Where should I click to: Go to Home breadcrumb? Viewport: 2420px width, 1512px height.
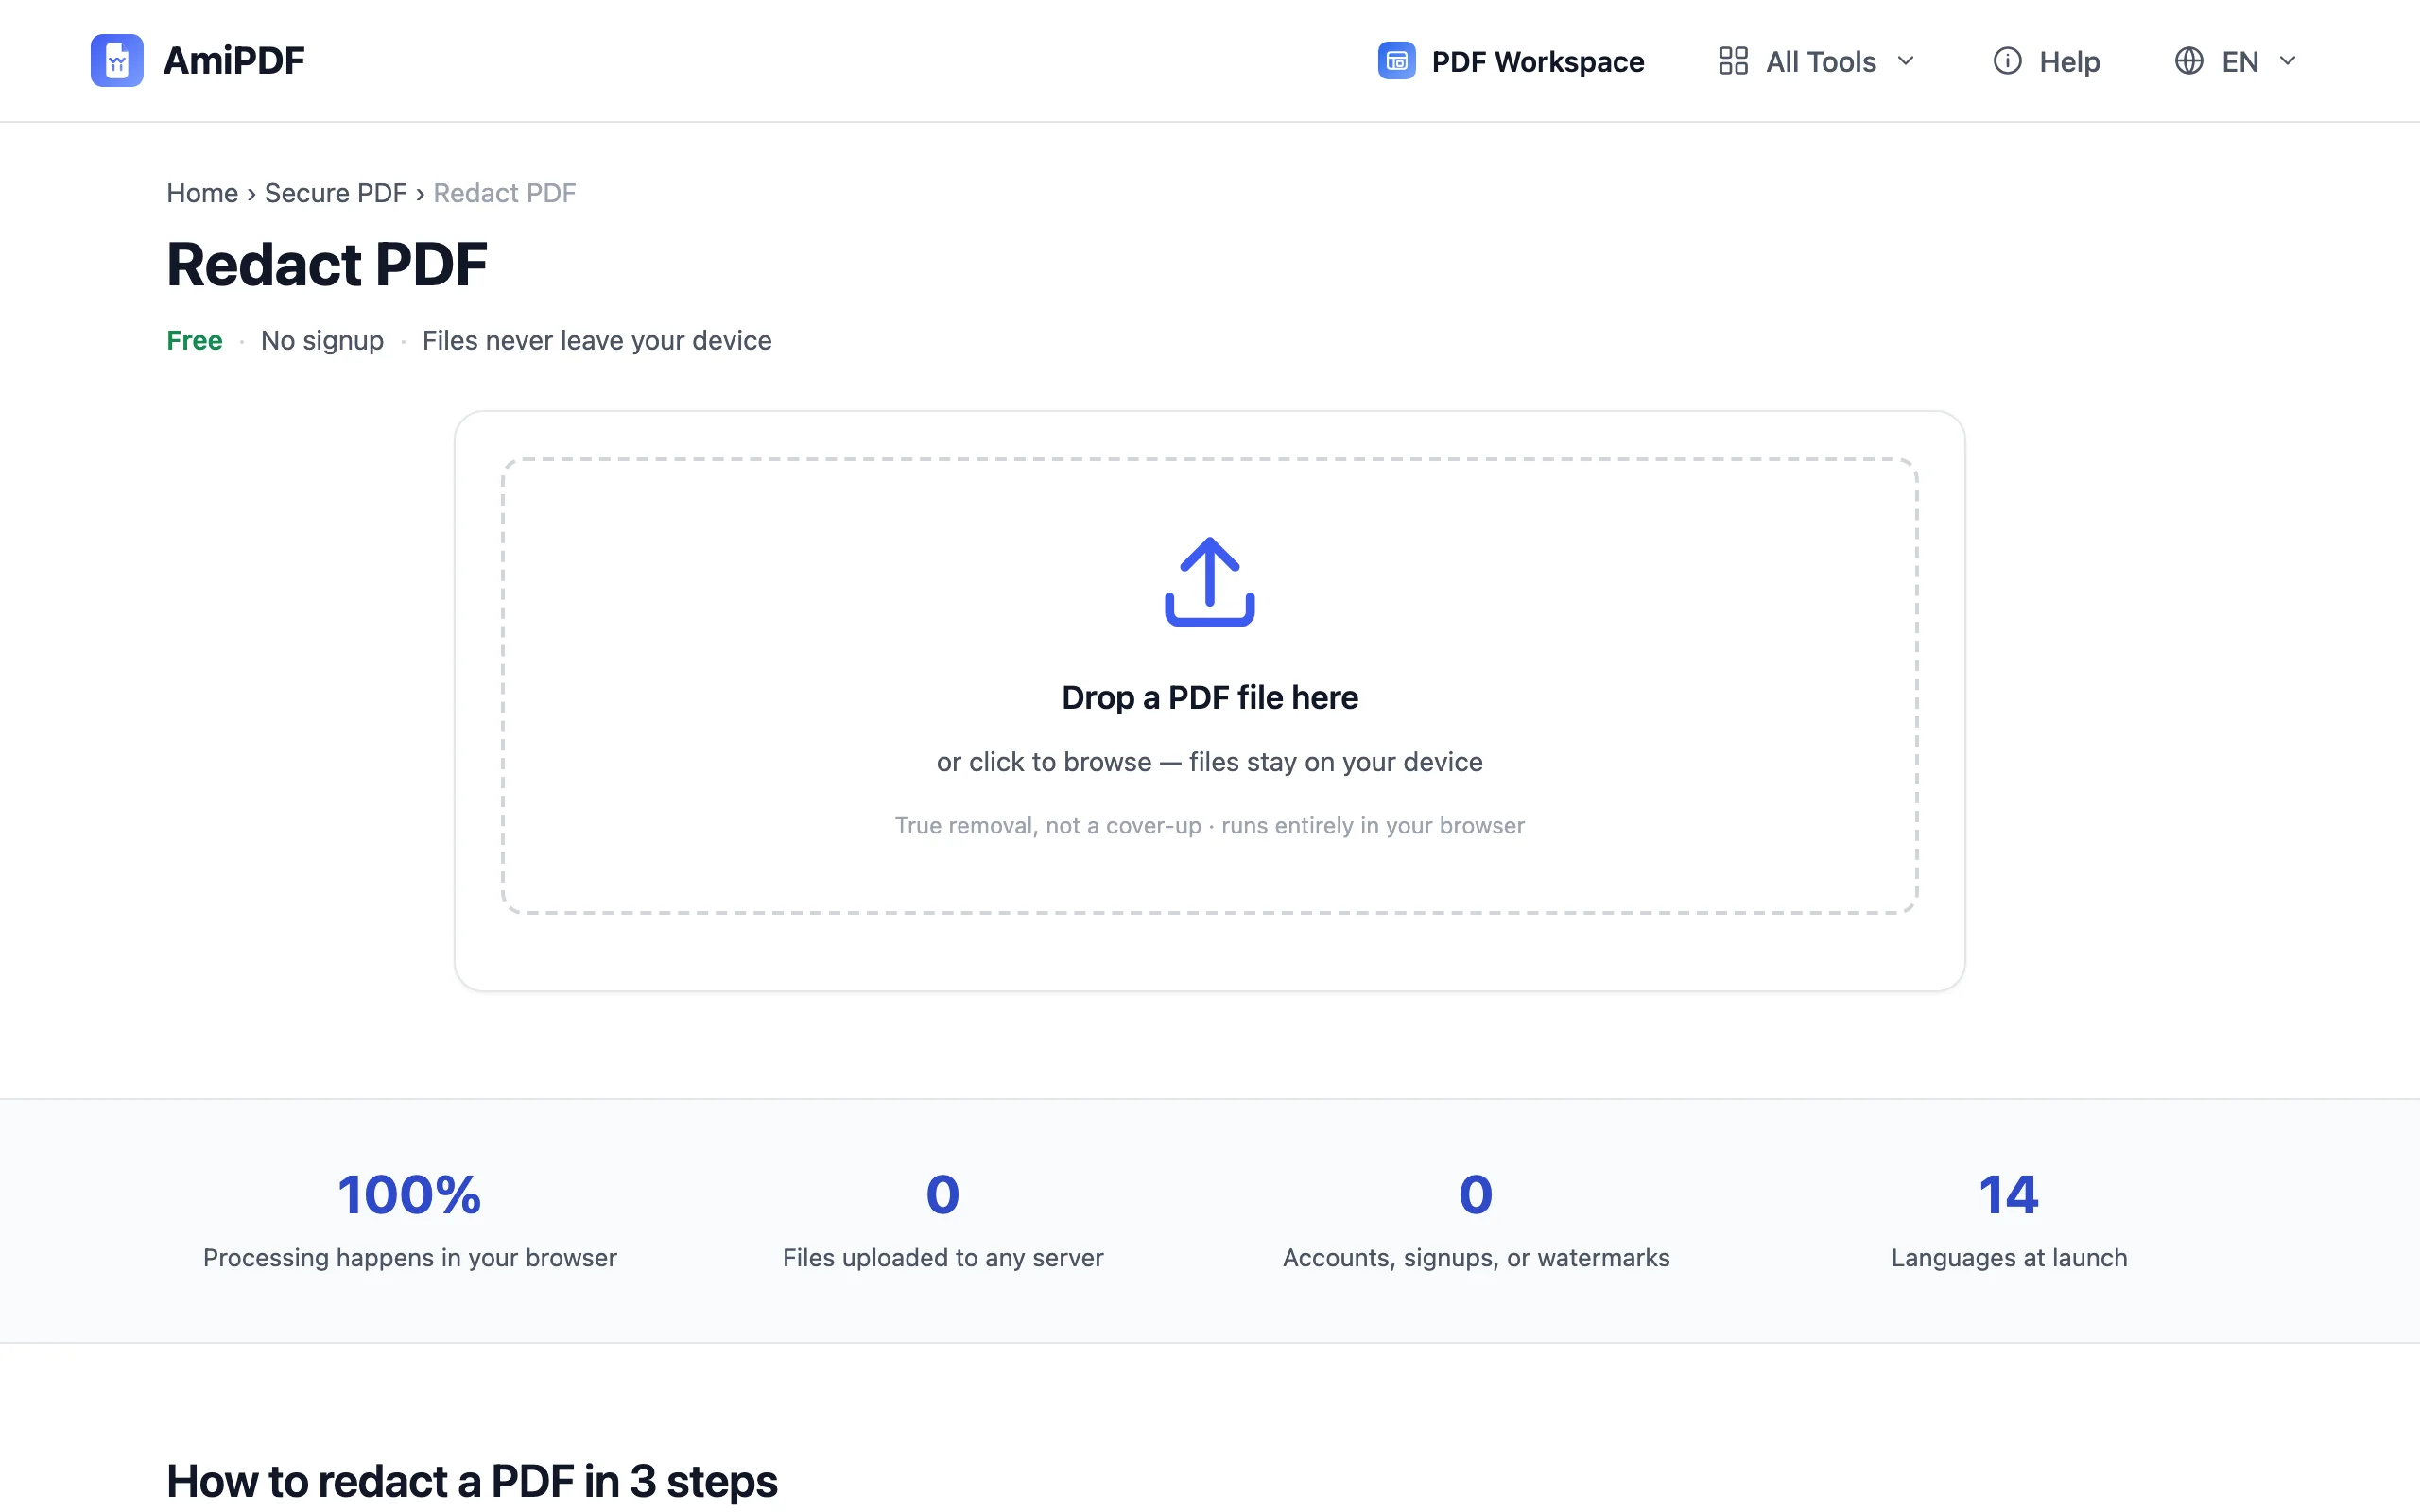(x=202, y=193)
